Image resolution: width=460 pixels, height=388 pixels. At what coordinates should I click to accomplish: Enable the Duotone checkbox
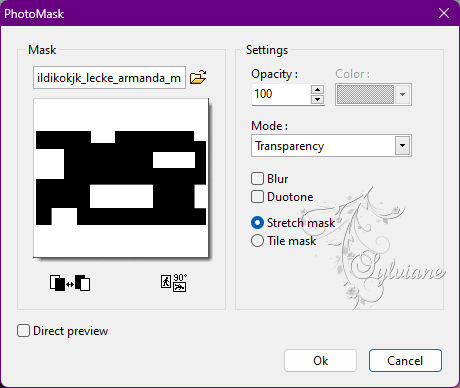click(257, 197)
